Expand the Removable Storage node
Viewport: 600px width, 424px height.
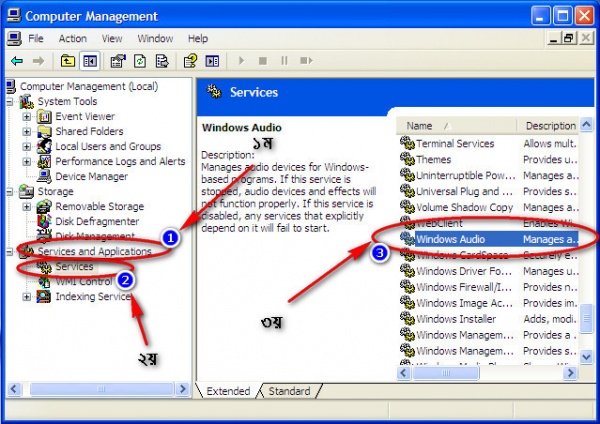click(x=26, y=207)
